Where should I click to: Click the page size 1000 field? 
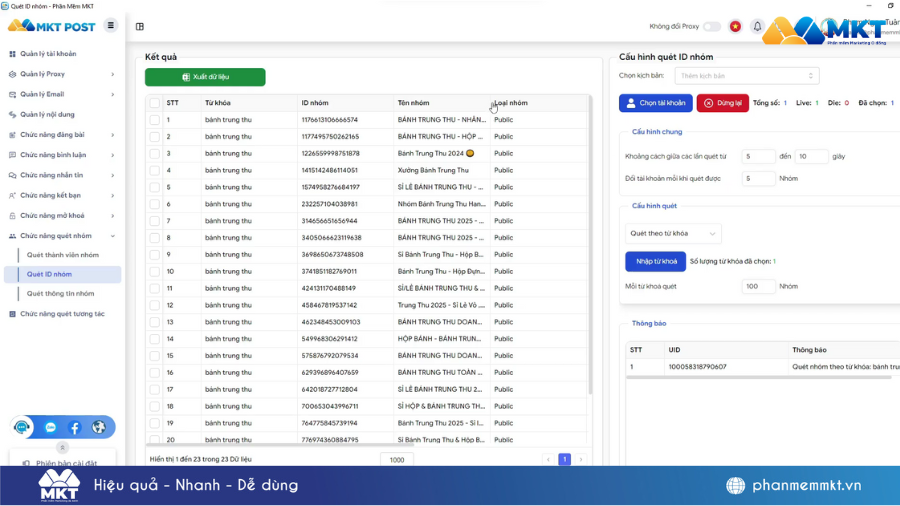[397, 460]
